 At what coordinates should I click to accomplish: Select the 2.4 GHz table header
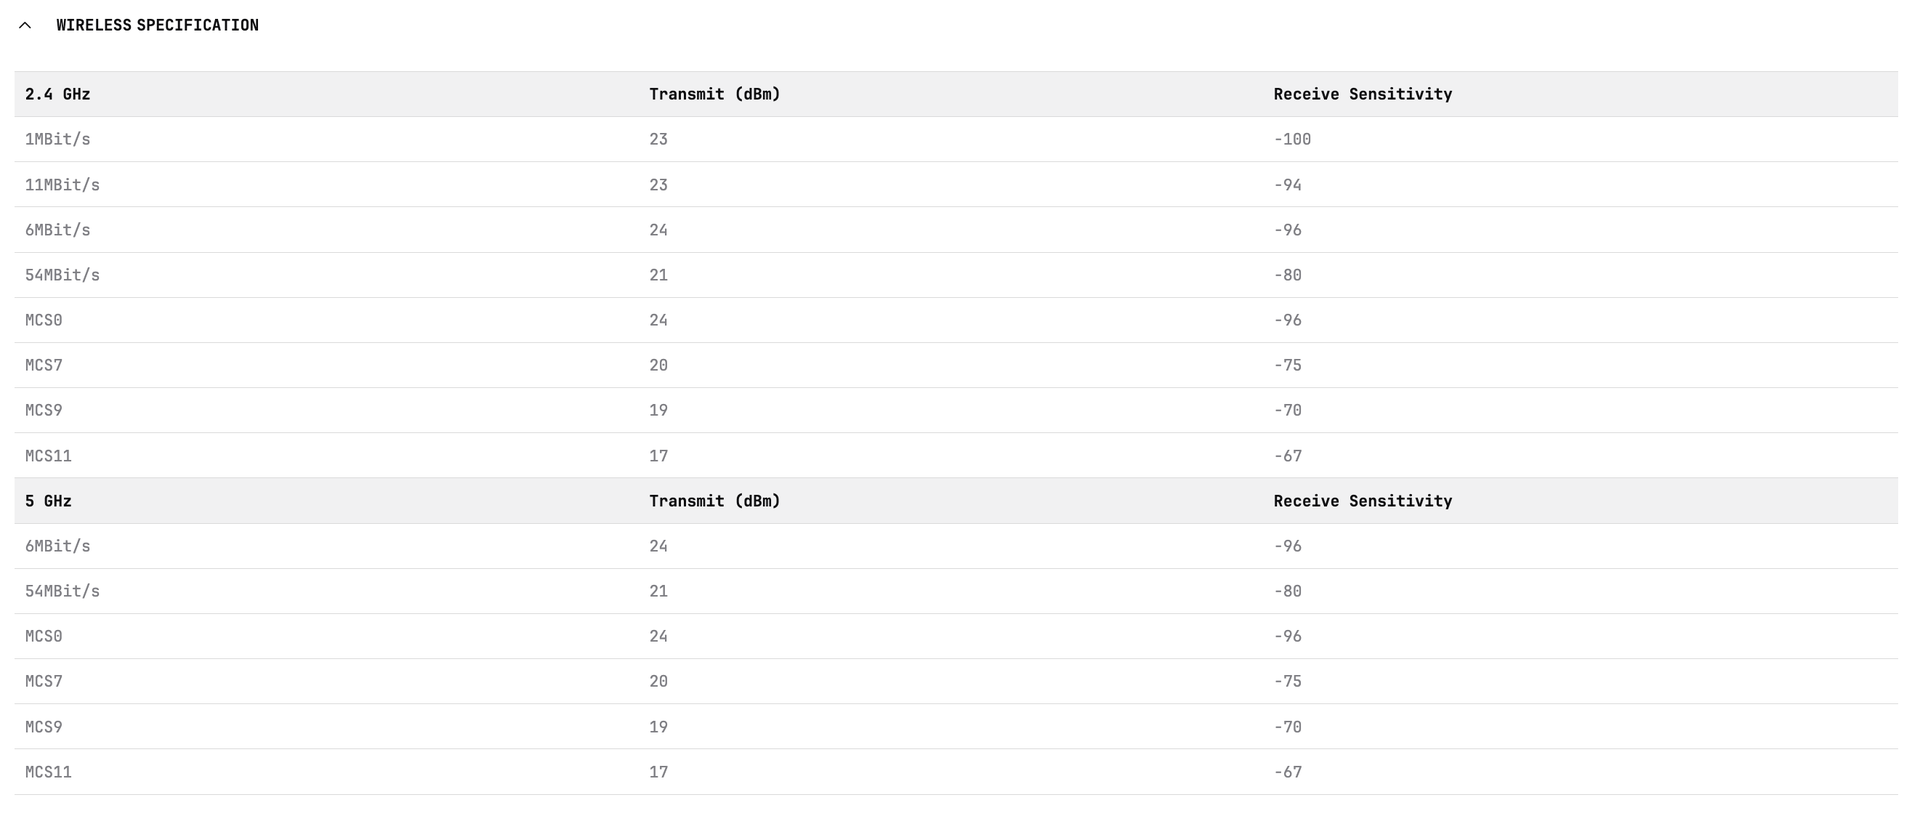[x=58, y=94]
